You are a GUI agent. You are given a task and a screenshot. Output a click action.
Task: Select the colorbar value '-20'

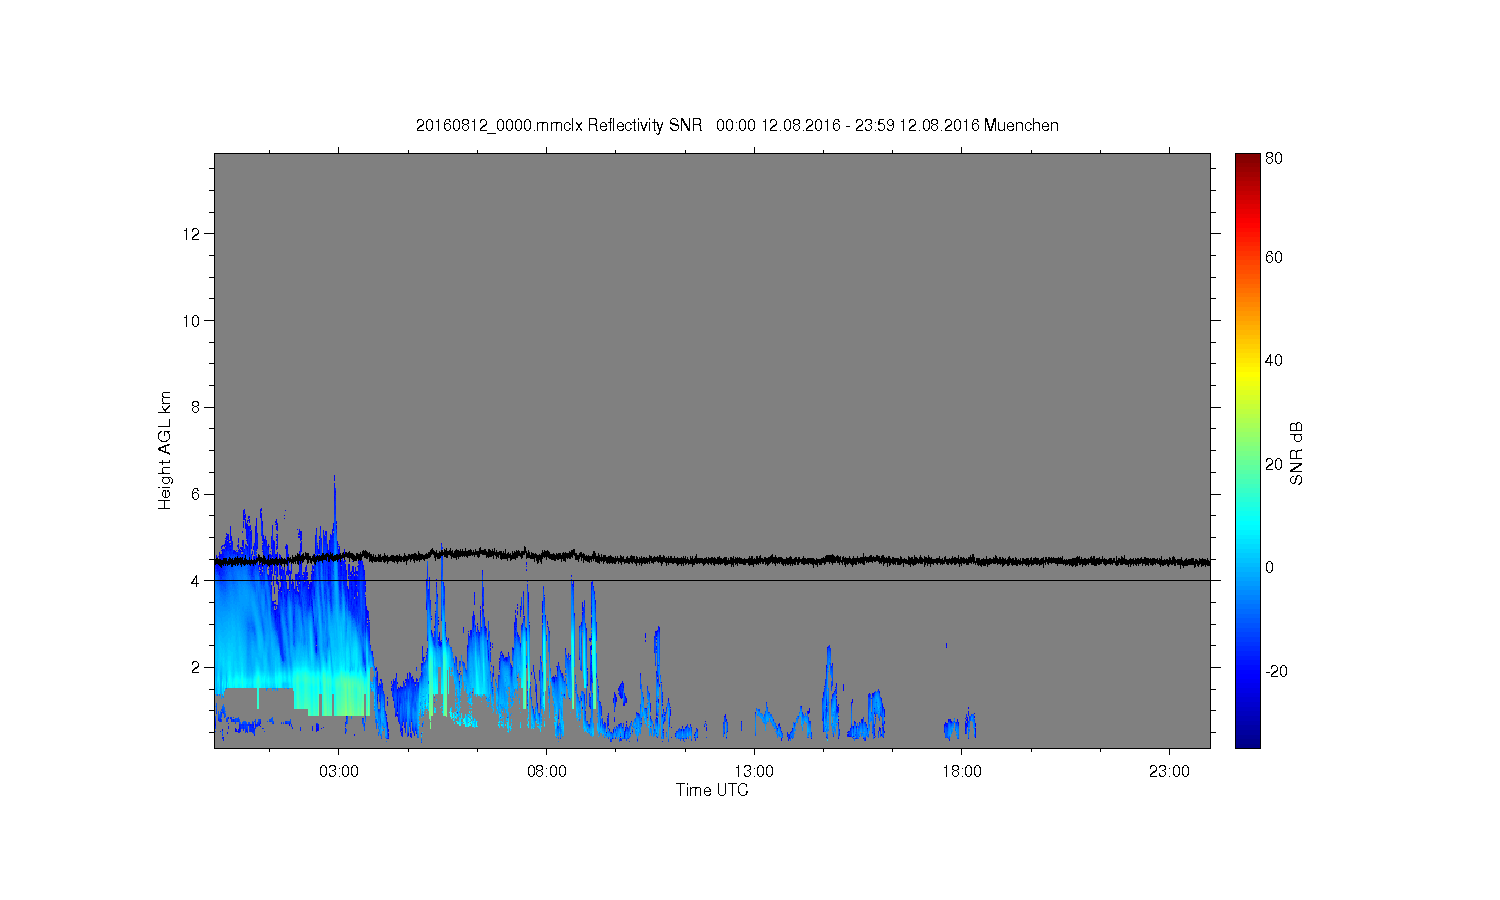click(1276, 671)
